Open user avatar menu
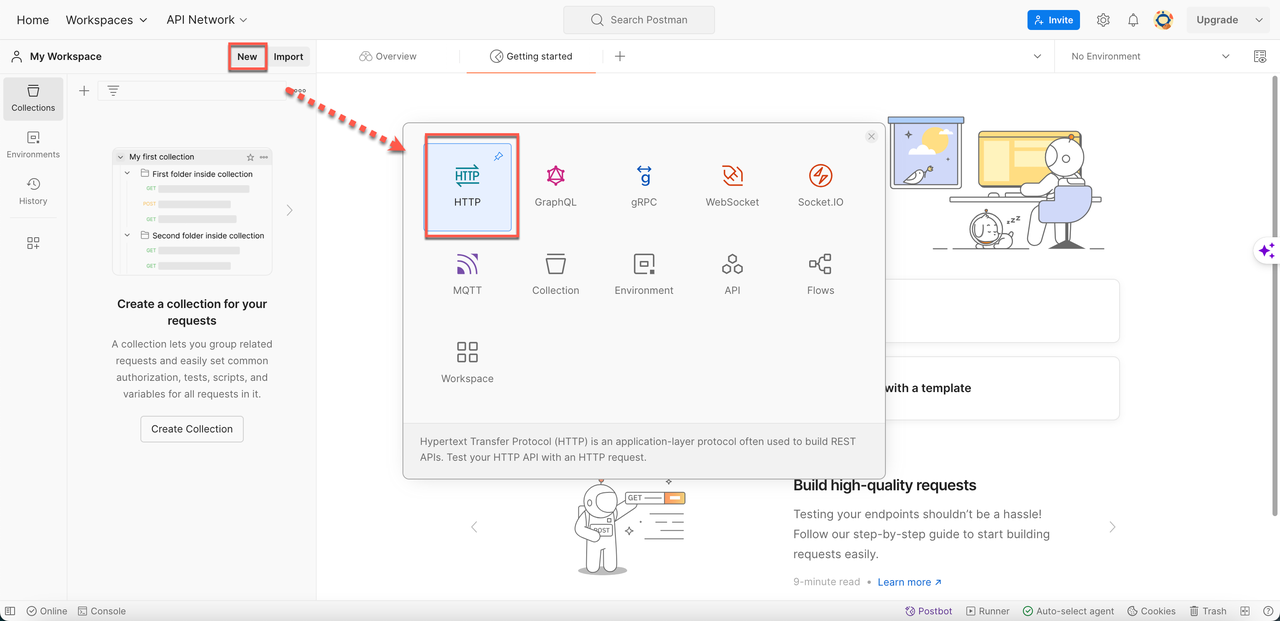 point(1163,20)
